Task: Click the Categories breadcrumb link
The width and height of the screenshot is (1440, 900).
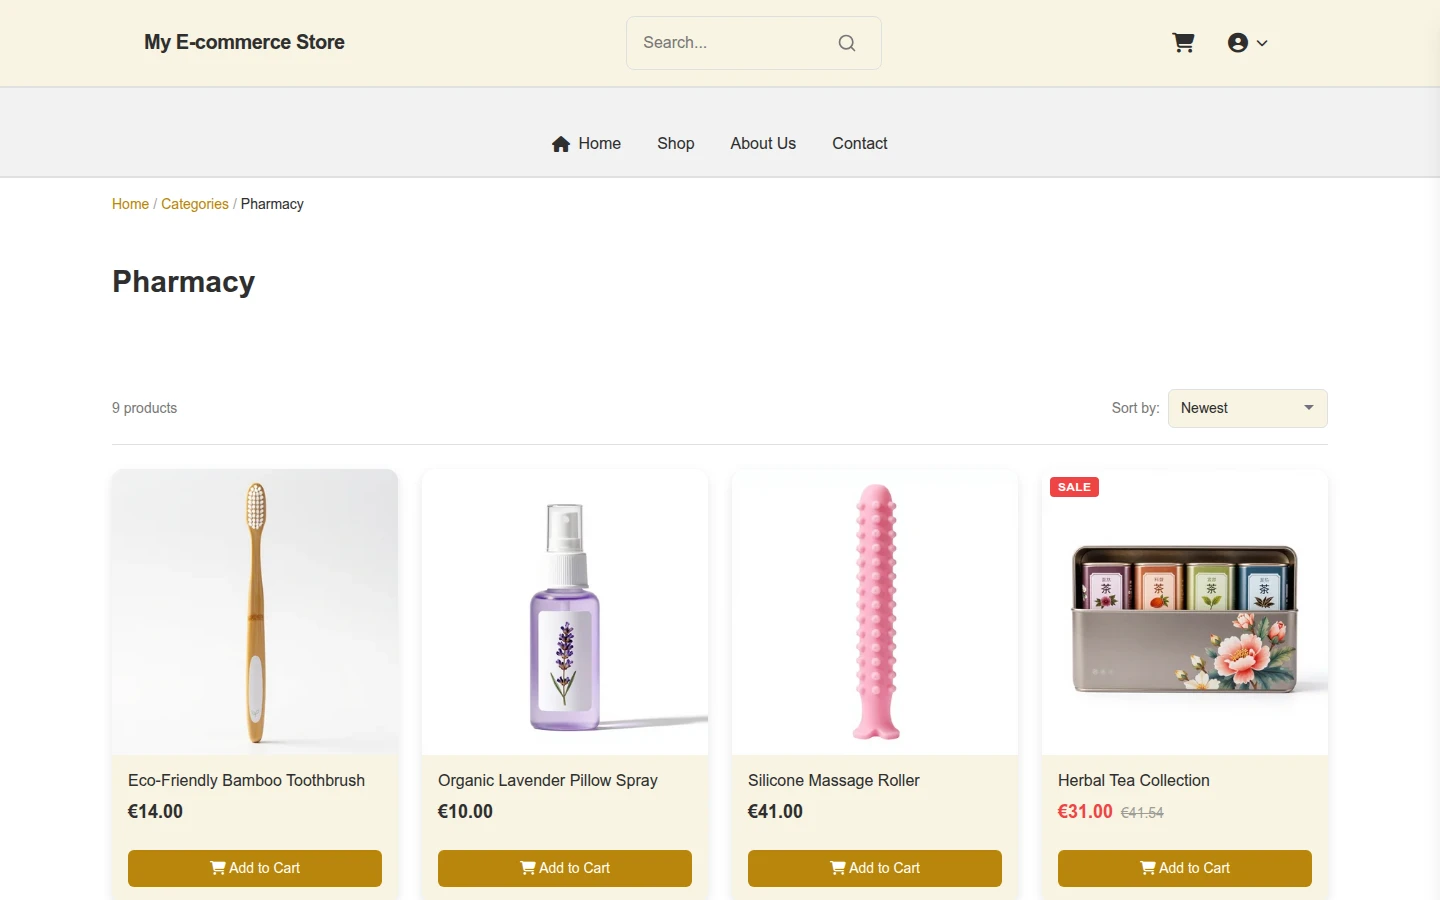Action: (195, 204)
